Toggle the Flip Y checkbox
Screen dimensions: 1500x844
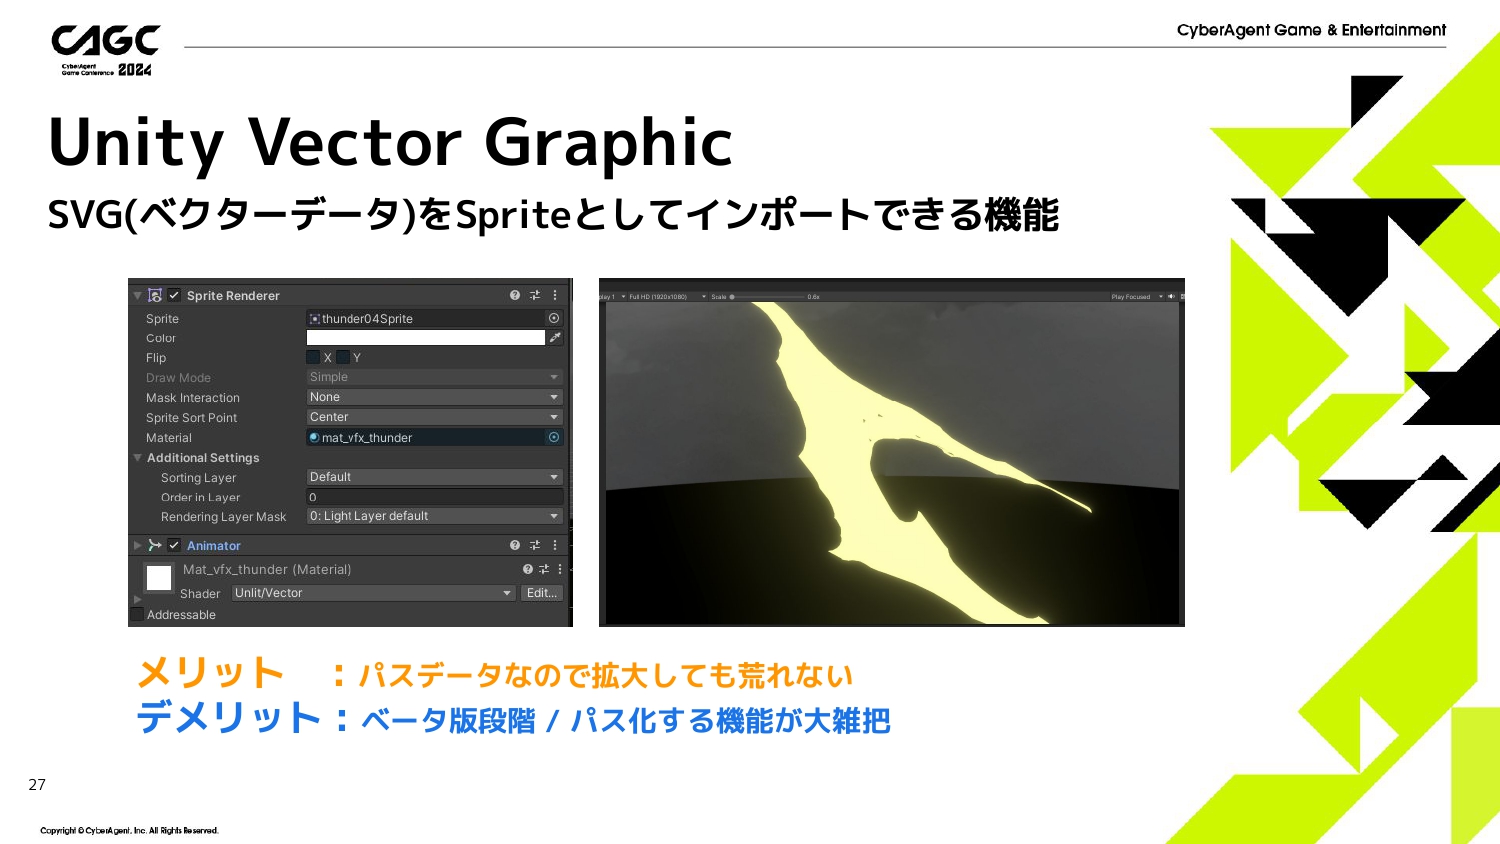[343, 357]
